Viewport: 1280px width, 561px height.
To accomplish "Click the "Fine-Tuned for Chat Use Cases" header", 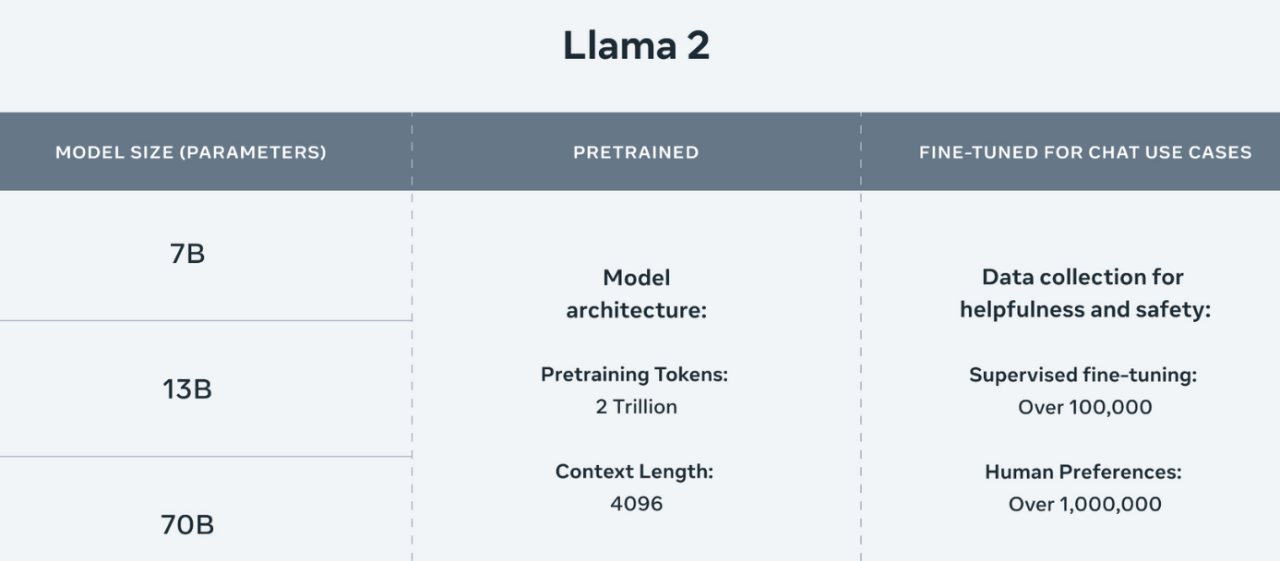I will tap(1085, 153).
